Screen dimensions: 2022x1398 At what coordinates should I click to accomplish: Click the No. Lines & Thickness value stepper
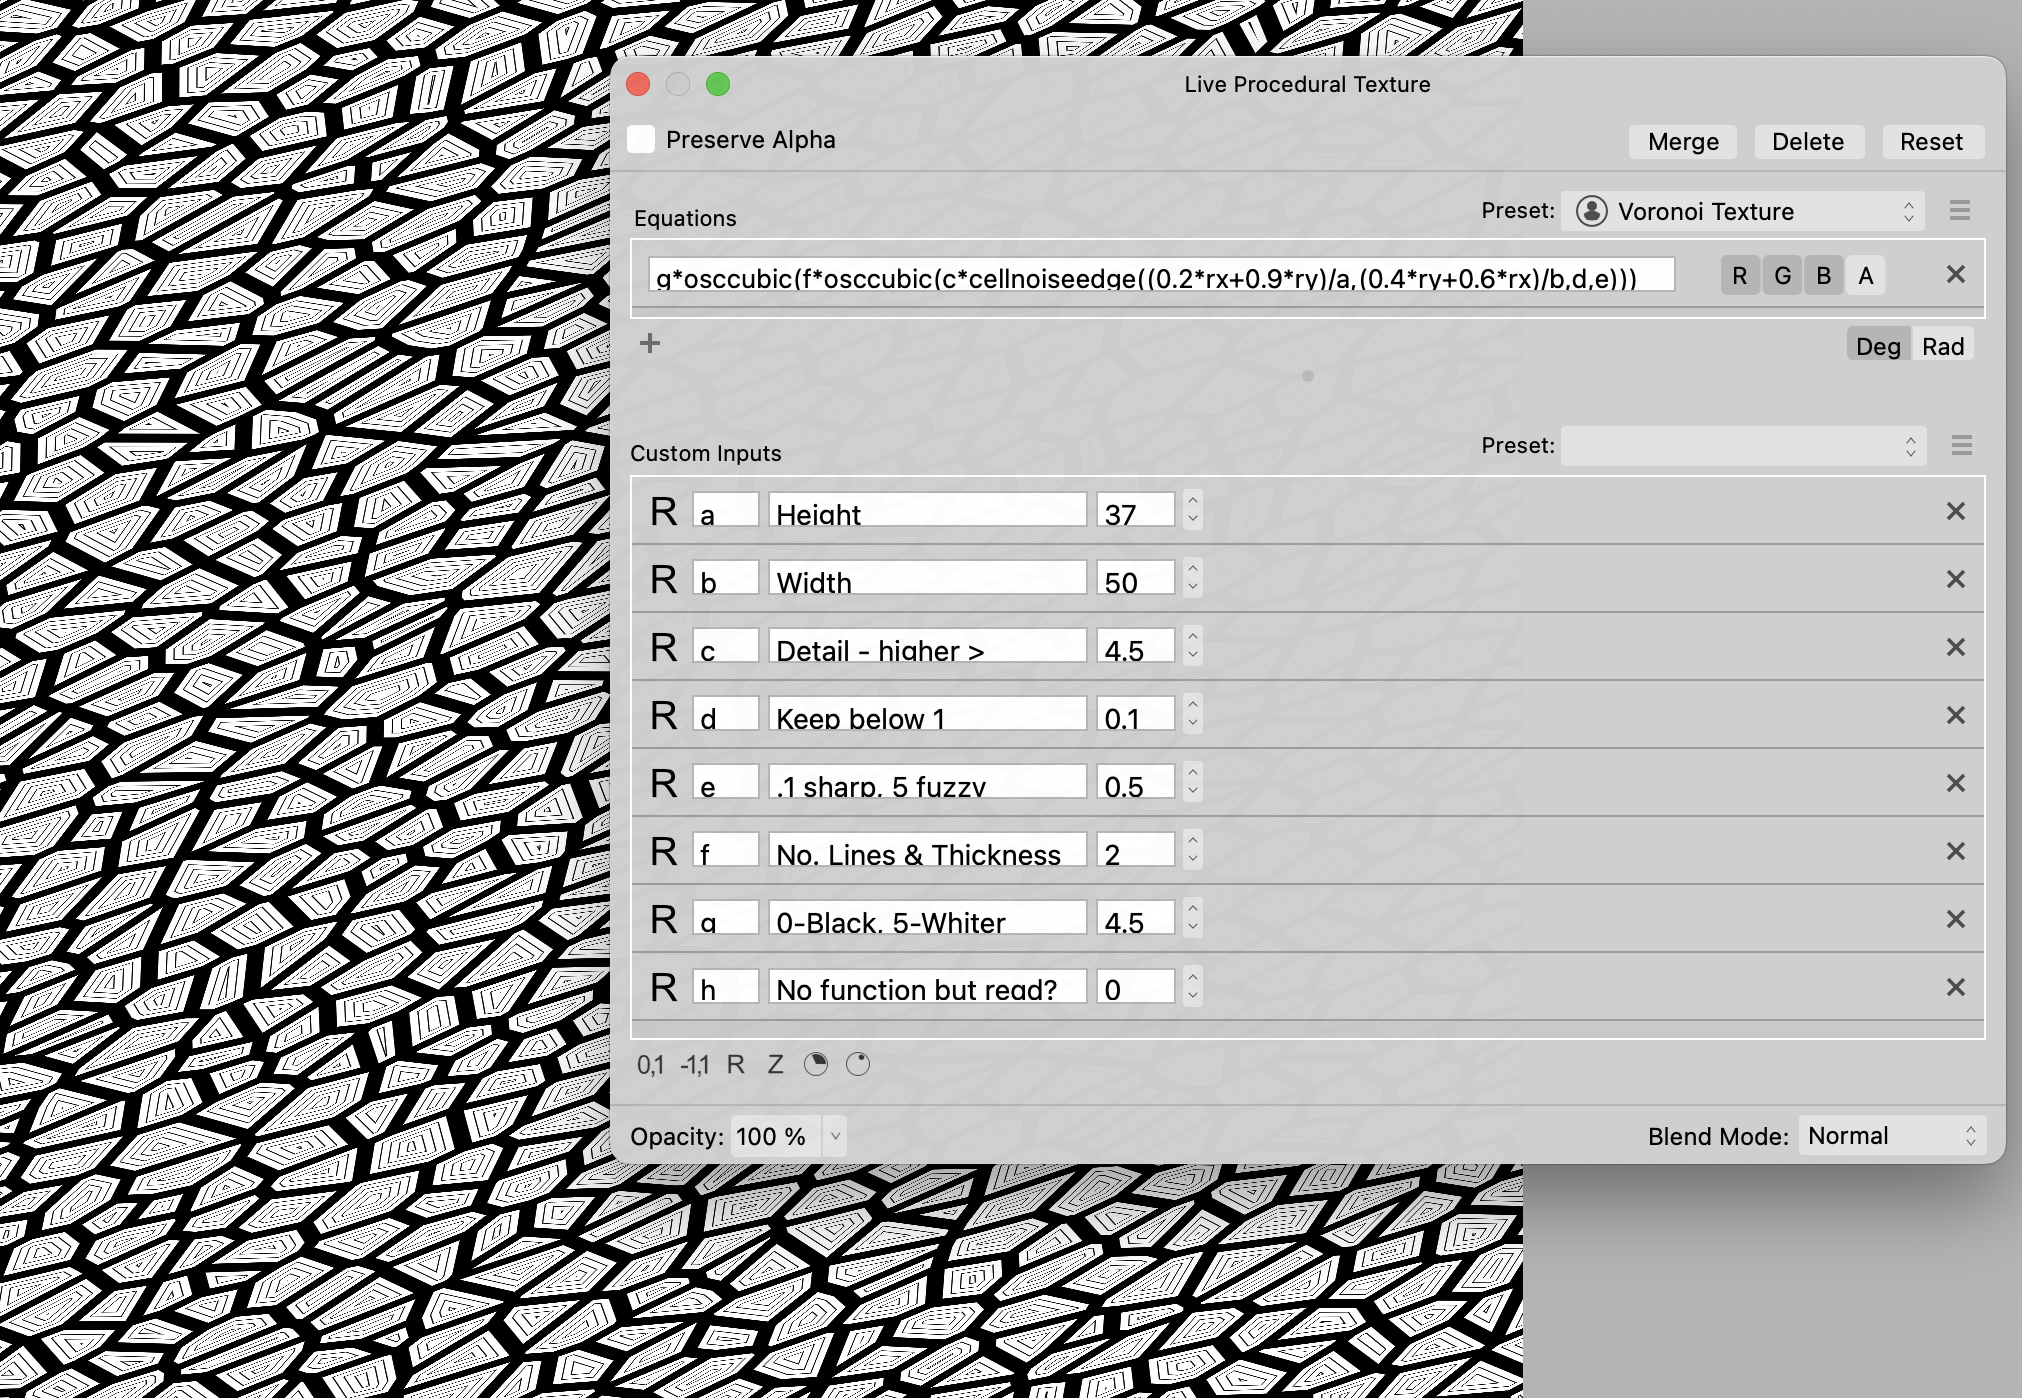point(1192,849)
